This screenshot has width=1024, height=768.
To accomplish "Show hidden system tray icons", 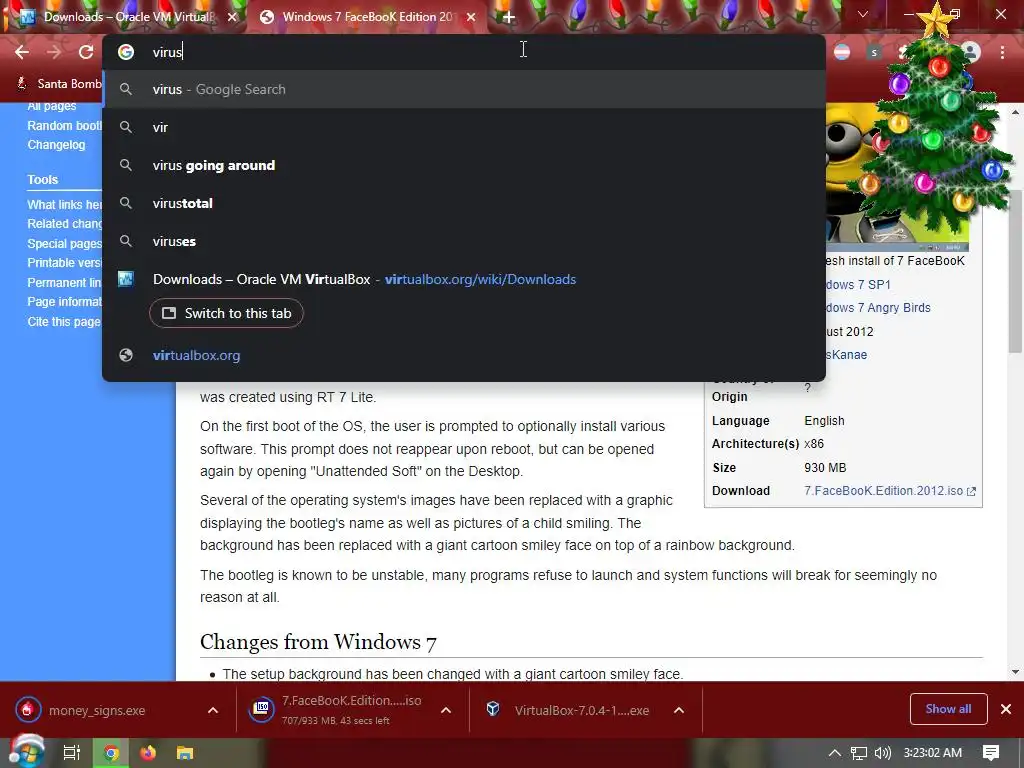I will pos(835,753).
